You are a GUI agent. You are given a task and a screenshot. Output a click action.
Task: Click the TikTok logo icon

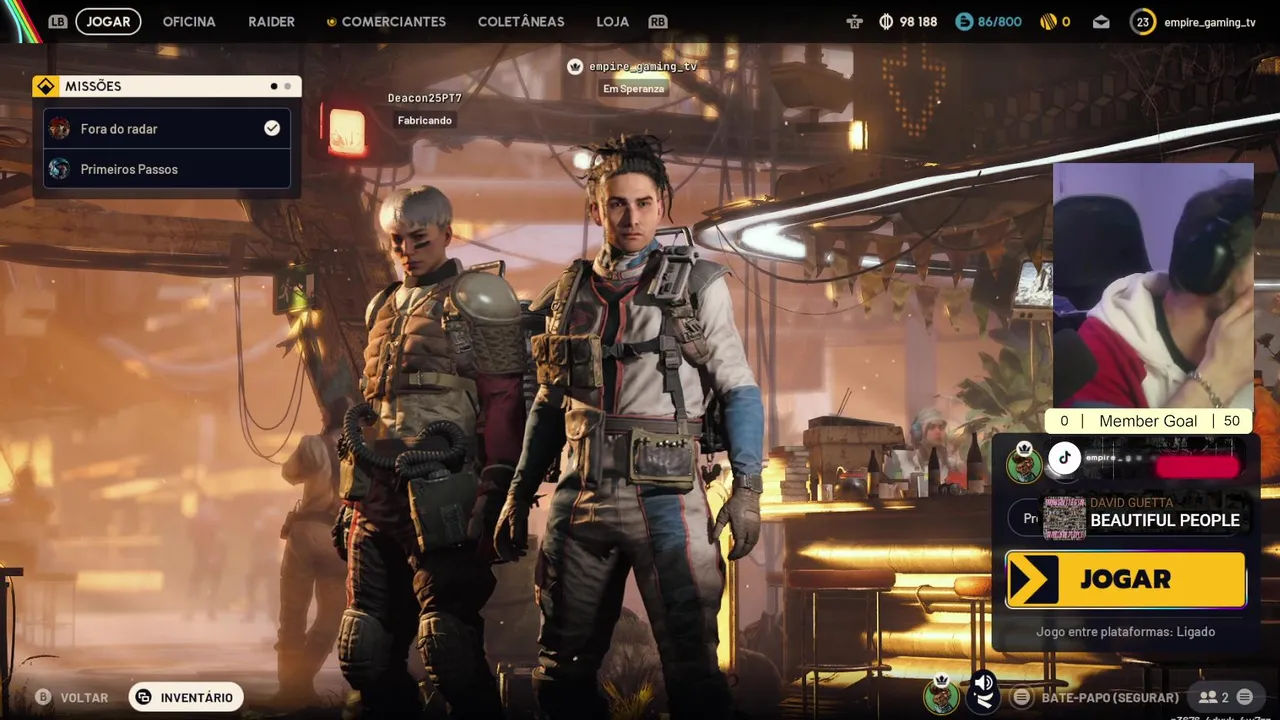coord(1064,458)
